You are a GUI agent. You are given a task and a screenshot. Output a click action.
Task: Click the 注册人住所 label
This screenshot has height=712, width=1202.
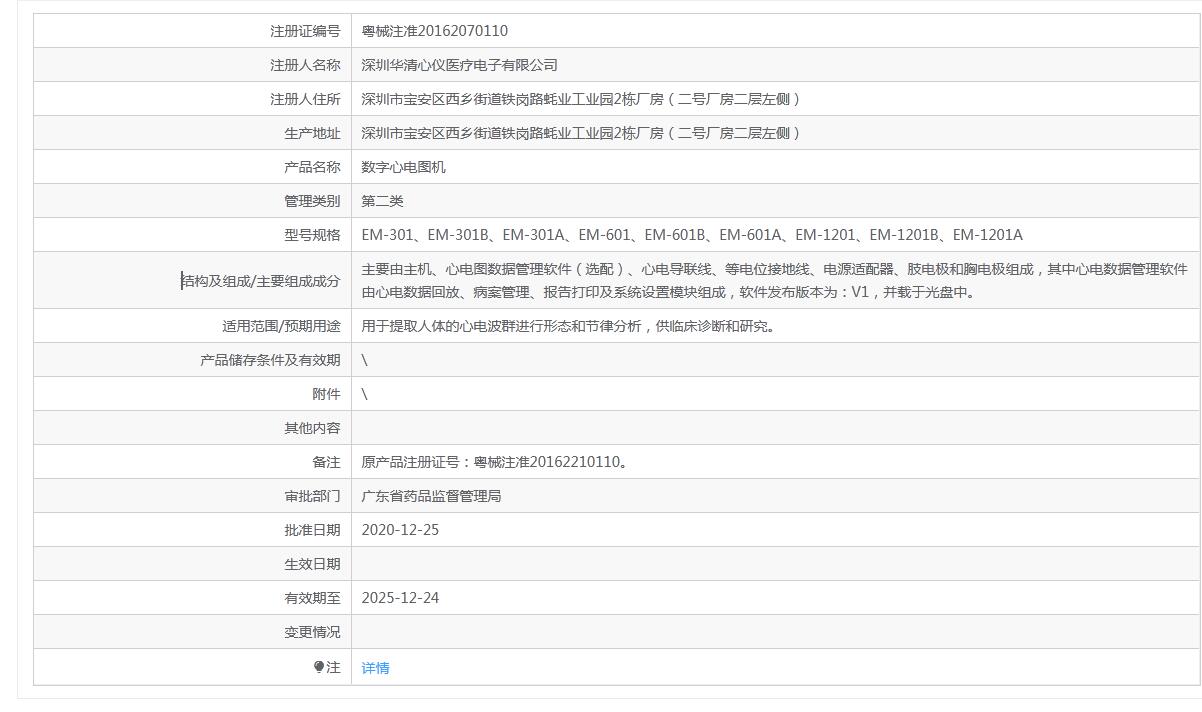[x=305, y=99]
